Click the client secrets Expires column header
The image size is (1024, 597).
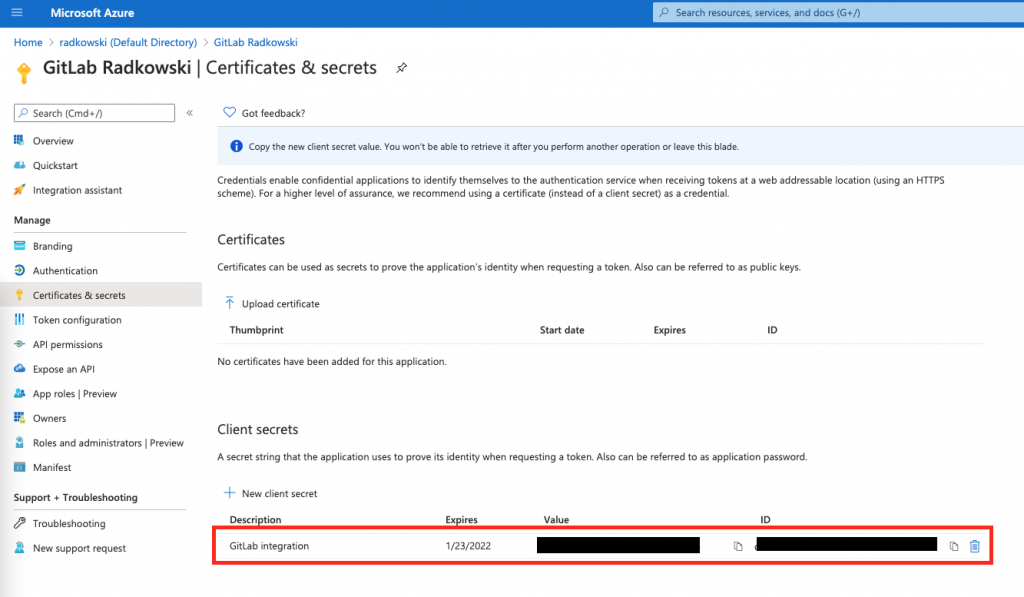tap(462, 519)
